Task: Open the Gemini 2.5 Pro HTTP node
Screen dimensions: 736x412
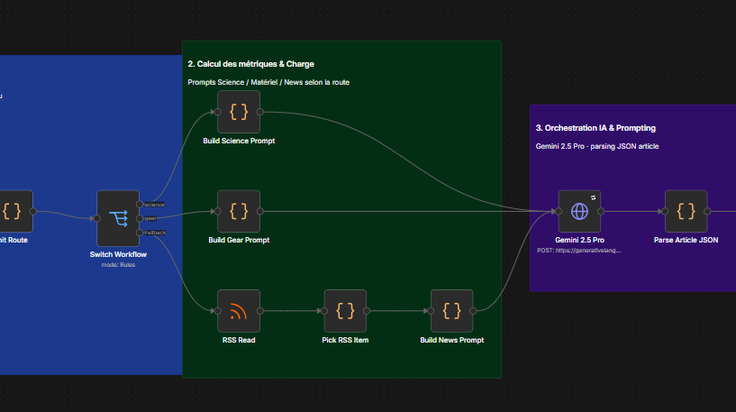Action: pyautogui.click(x=579, y=211)
